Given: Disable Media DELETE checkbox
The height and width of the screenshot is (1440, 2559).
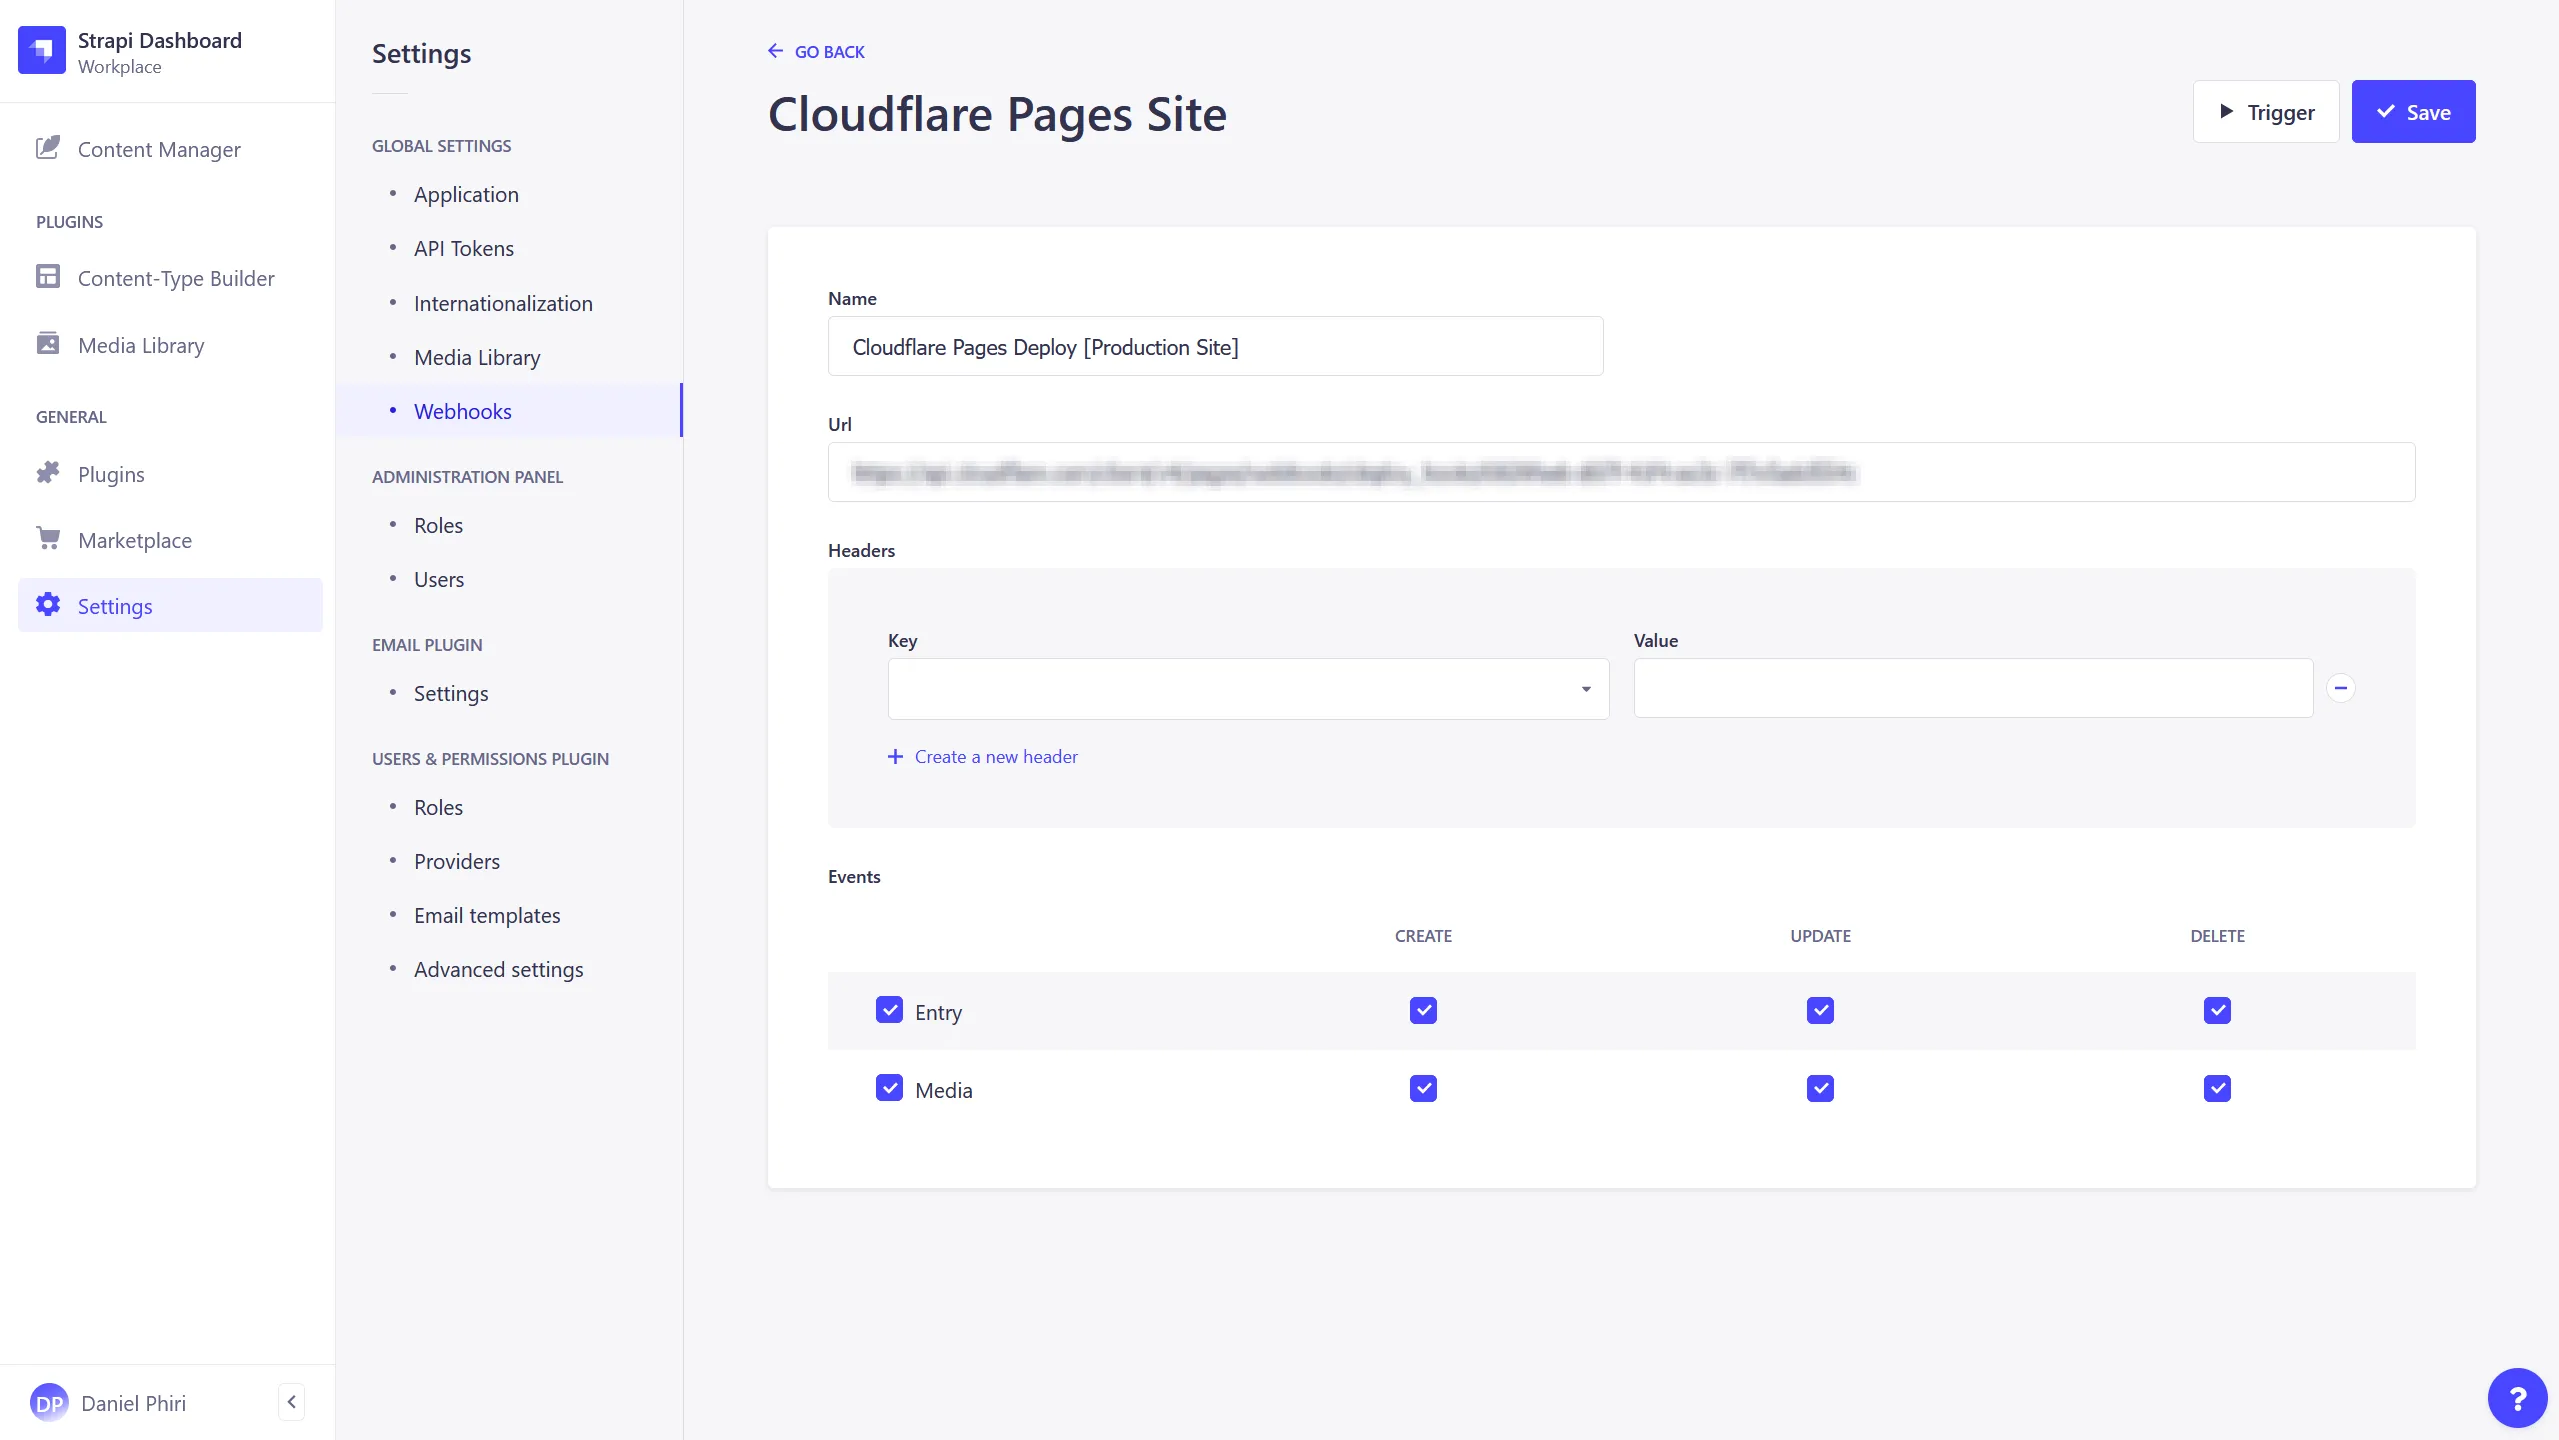Looking at the screenshot, I should click(x=2216, y=1088).
